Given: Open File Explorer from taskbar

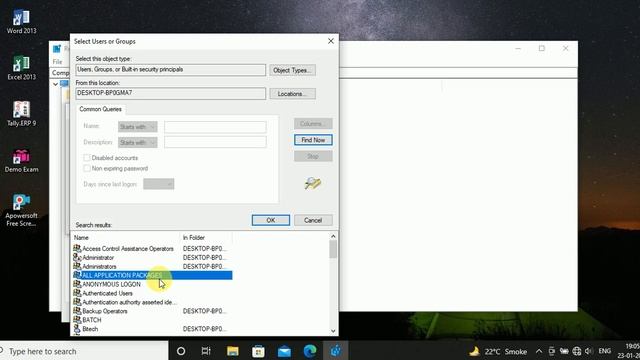Looking at the screenshot, I should click(x=233, y=351).
